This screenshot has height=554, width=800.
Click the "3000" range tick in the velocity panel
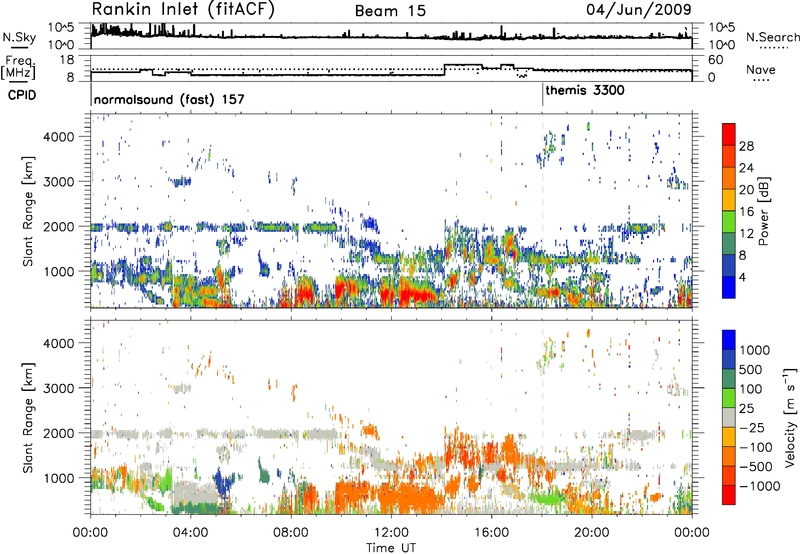tap(58, 388)
